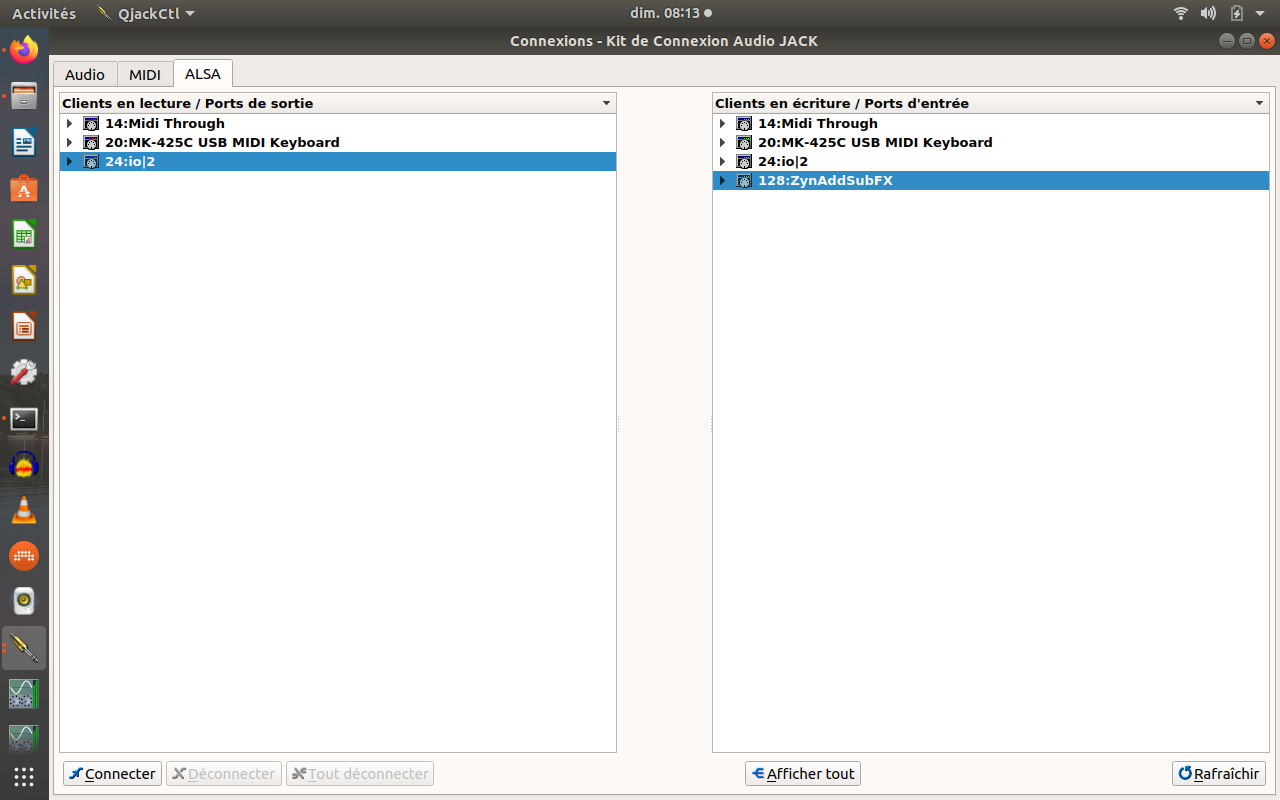Click the output 24:io|2 client icon

click(x=91, y=162)
